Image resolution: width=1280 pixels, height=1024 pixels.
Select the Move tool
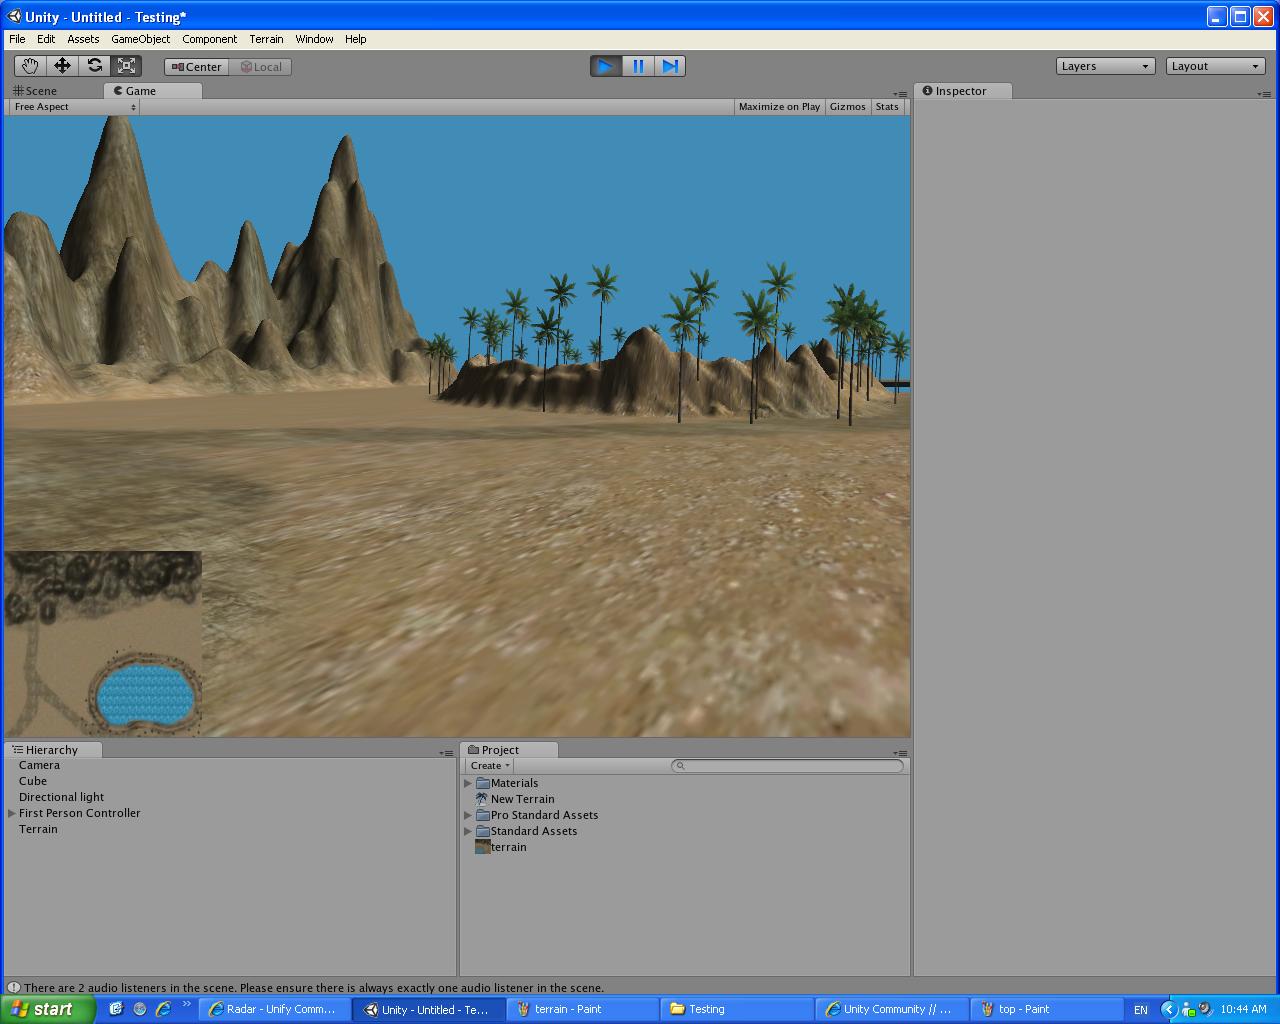coord(62,66)
